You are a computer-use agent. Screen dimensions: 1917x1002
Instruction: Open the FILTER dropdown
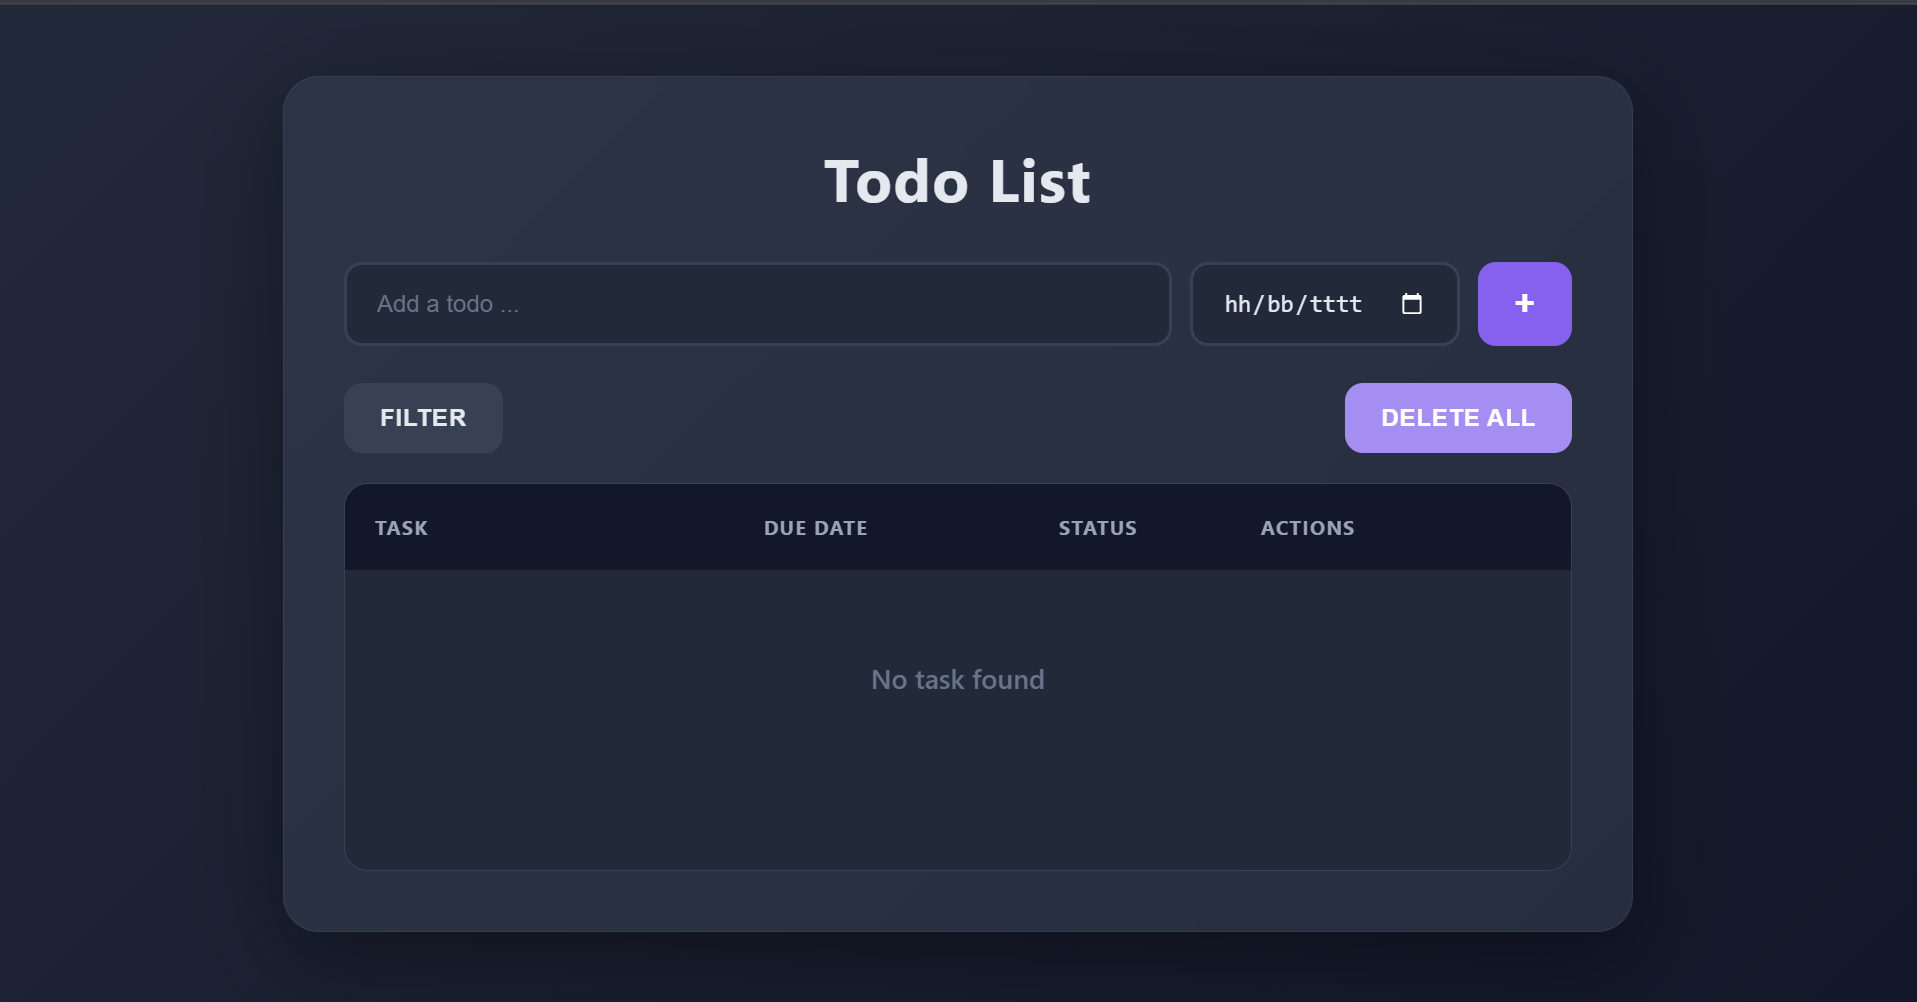click(423, 418)
